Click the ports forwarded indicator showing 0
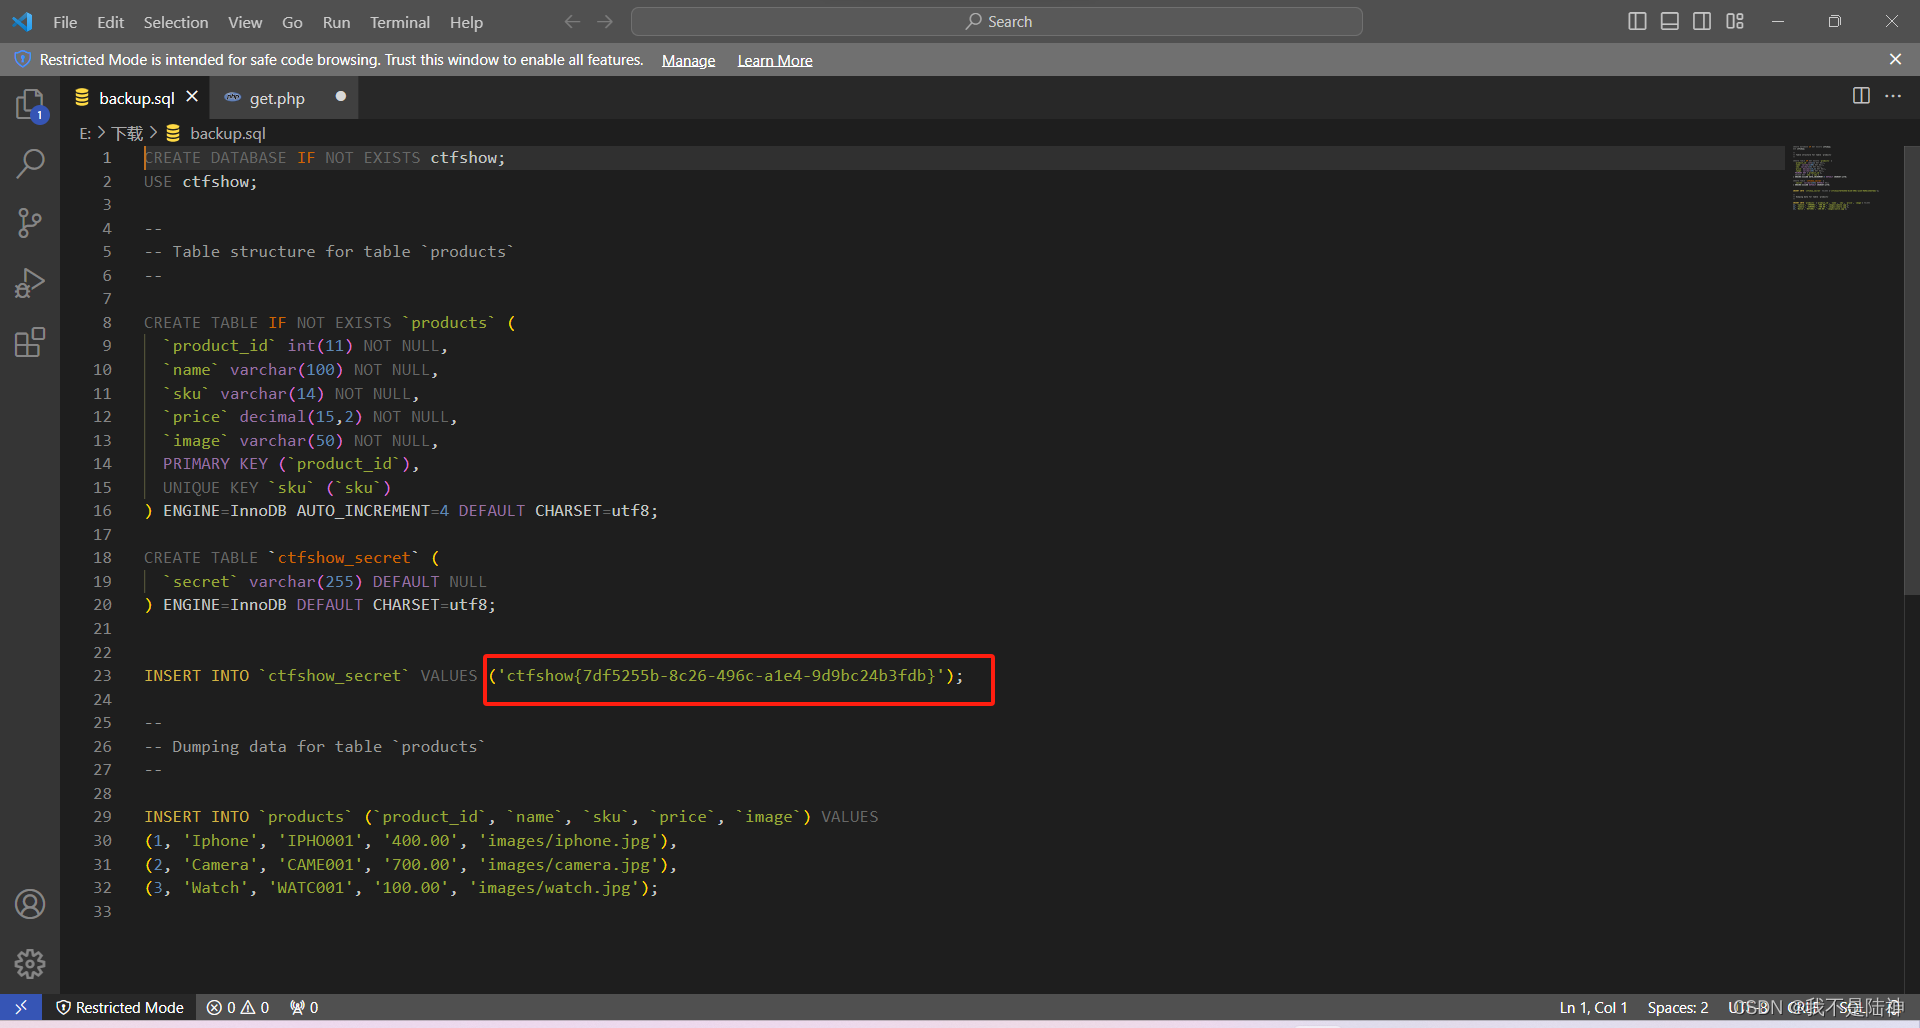Screen dimensions: 1920x1028 click(304, 1007)
